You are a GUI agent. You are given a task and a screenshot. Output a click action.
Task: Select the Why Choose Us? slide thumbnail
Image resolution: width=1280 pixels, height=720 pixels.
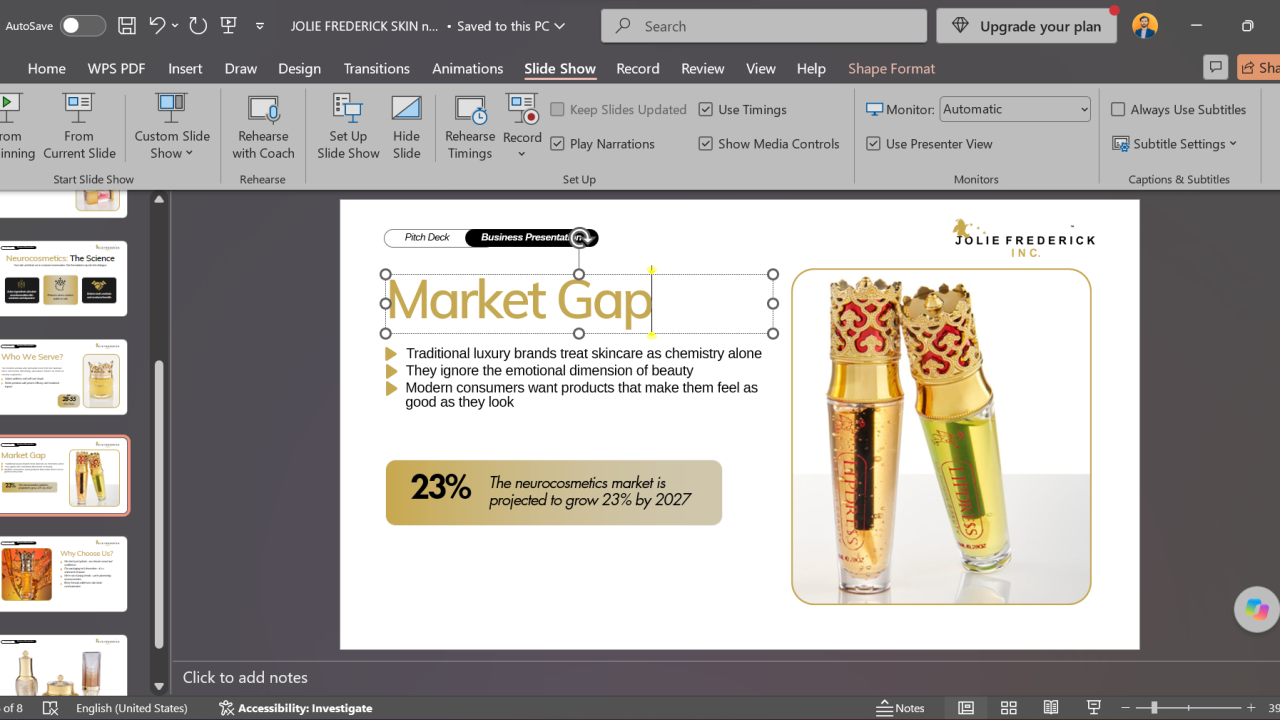tap(63, 574)
